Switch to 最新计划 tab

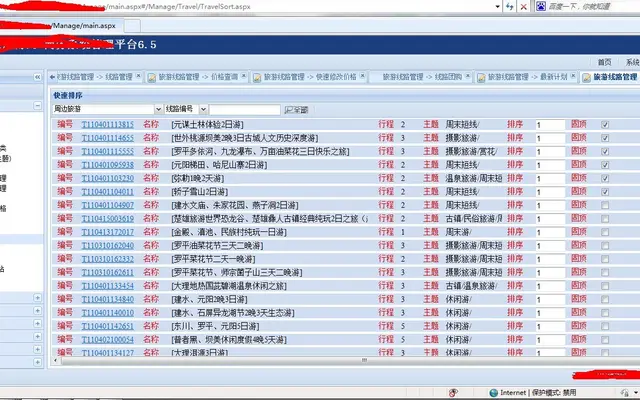coord(527,77)
